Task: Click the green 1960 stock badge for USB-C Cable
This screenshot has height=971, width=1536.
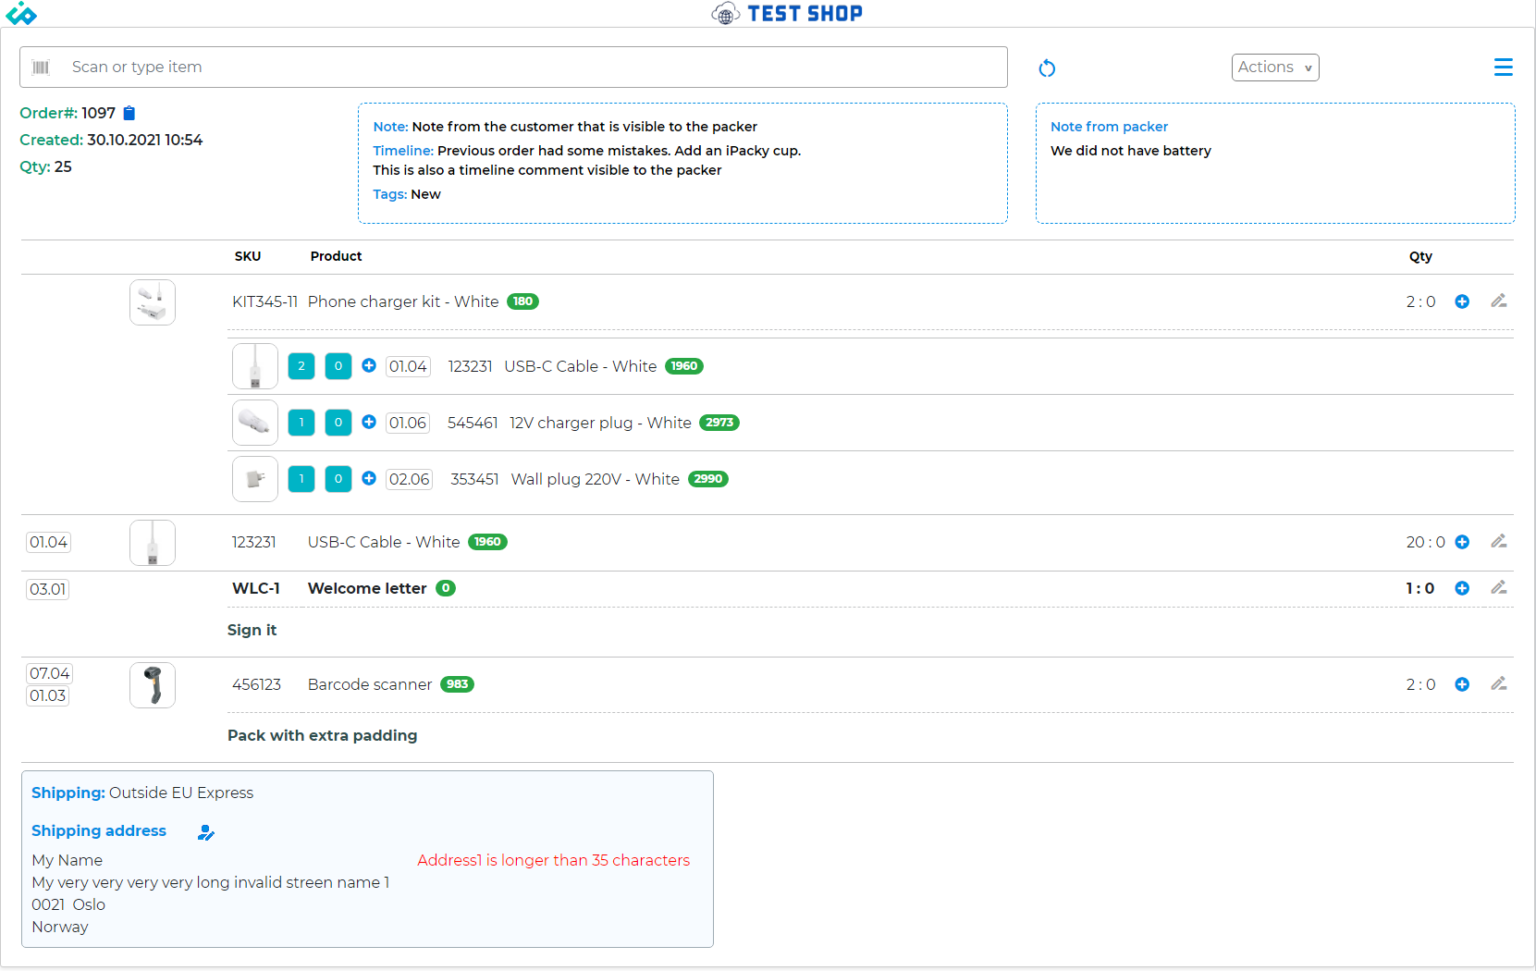Action: click(487, 542)
